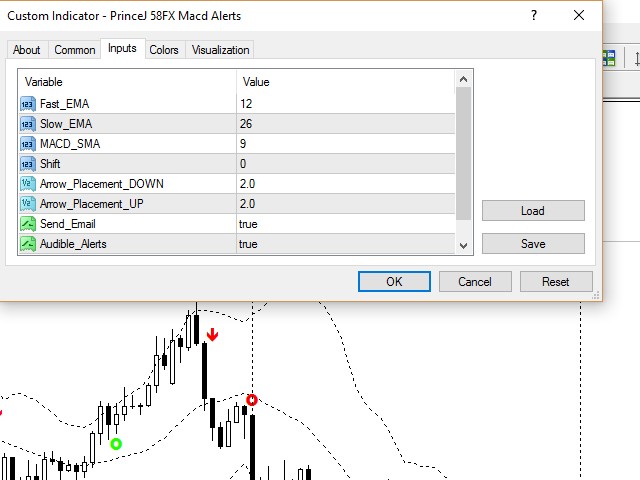Save the current input settings
Viewport: 640px width, 480px height.
tap(533, 244)
